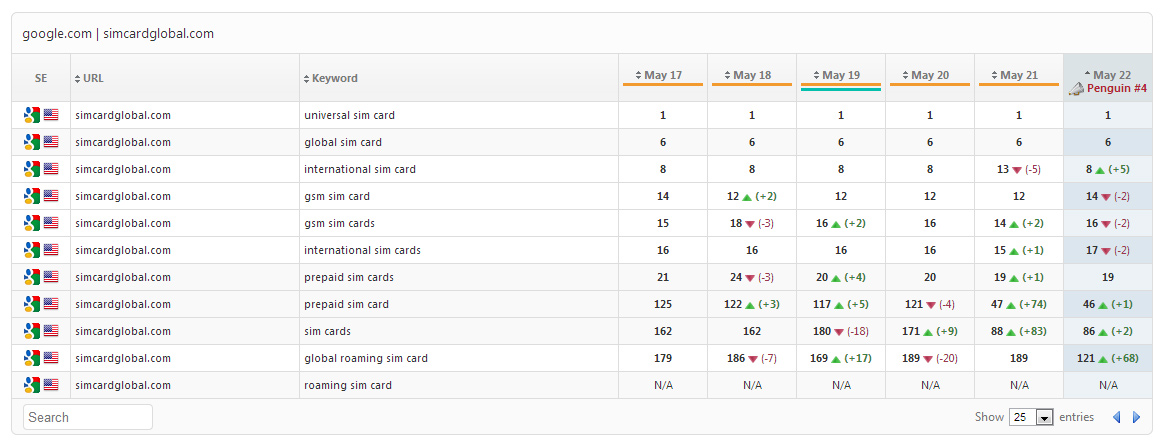Viewport: 1165px width, 448px height.
Task: Sort by the May 22 column header
Action: coord(1109,75)
